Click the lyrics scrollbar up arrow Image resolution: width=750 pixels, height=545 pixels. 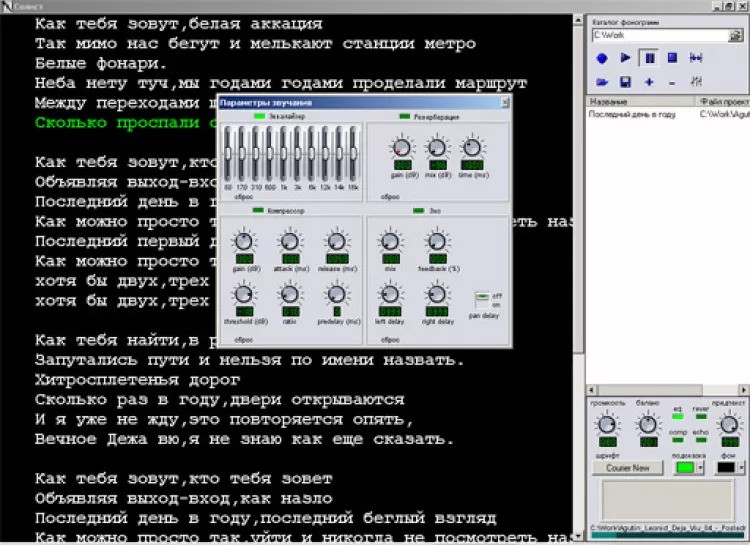click(578, 20)
